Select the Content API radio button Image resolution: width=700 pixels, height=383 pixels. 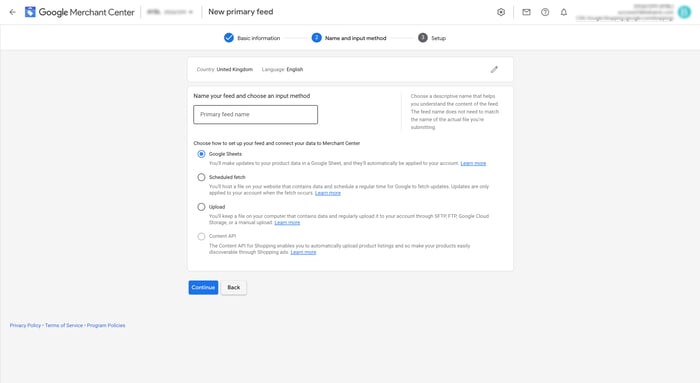[201, 236]
